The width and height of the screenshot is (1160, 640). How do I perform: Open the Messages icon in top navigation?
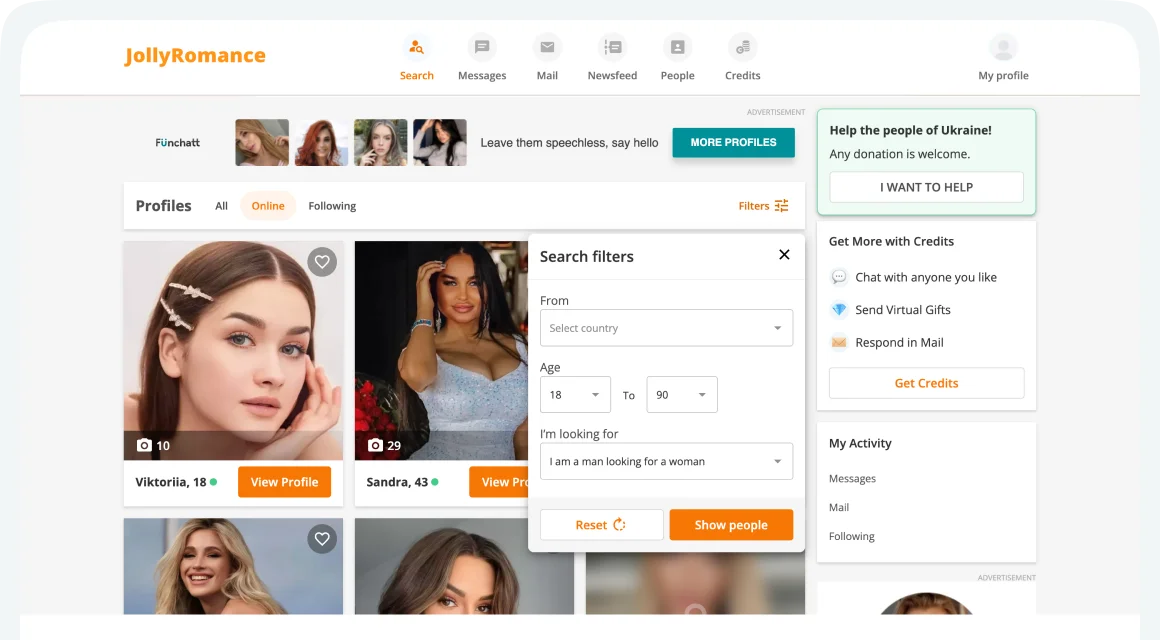click(482, 47)
